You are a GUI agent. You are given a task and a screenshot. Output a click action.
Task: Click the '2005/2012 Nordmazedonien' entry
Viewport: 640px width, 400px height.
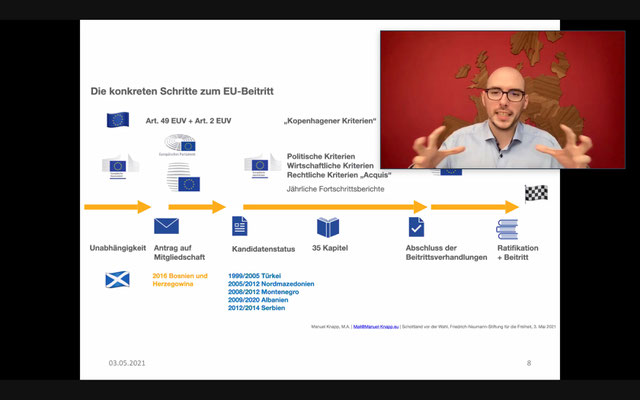271,284
